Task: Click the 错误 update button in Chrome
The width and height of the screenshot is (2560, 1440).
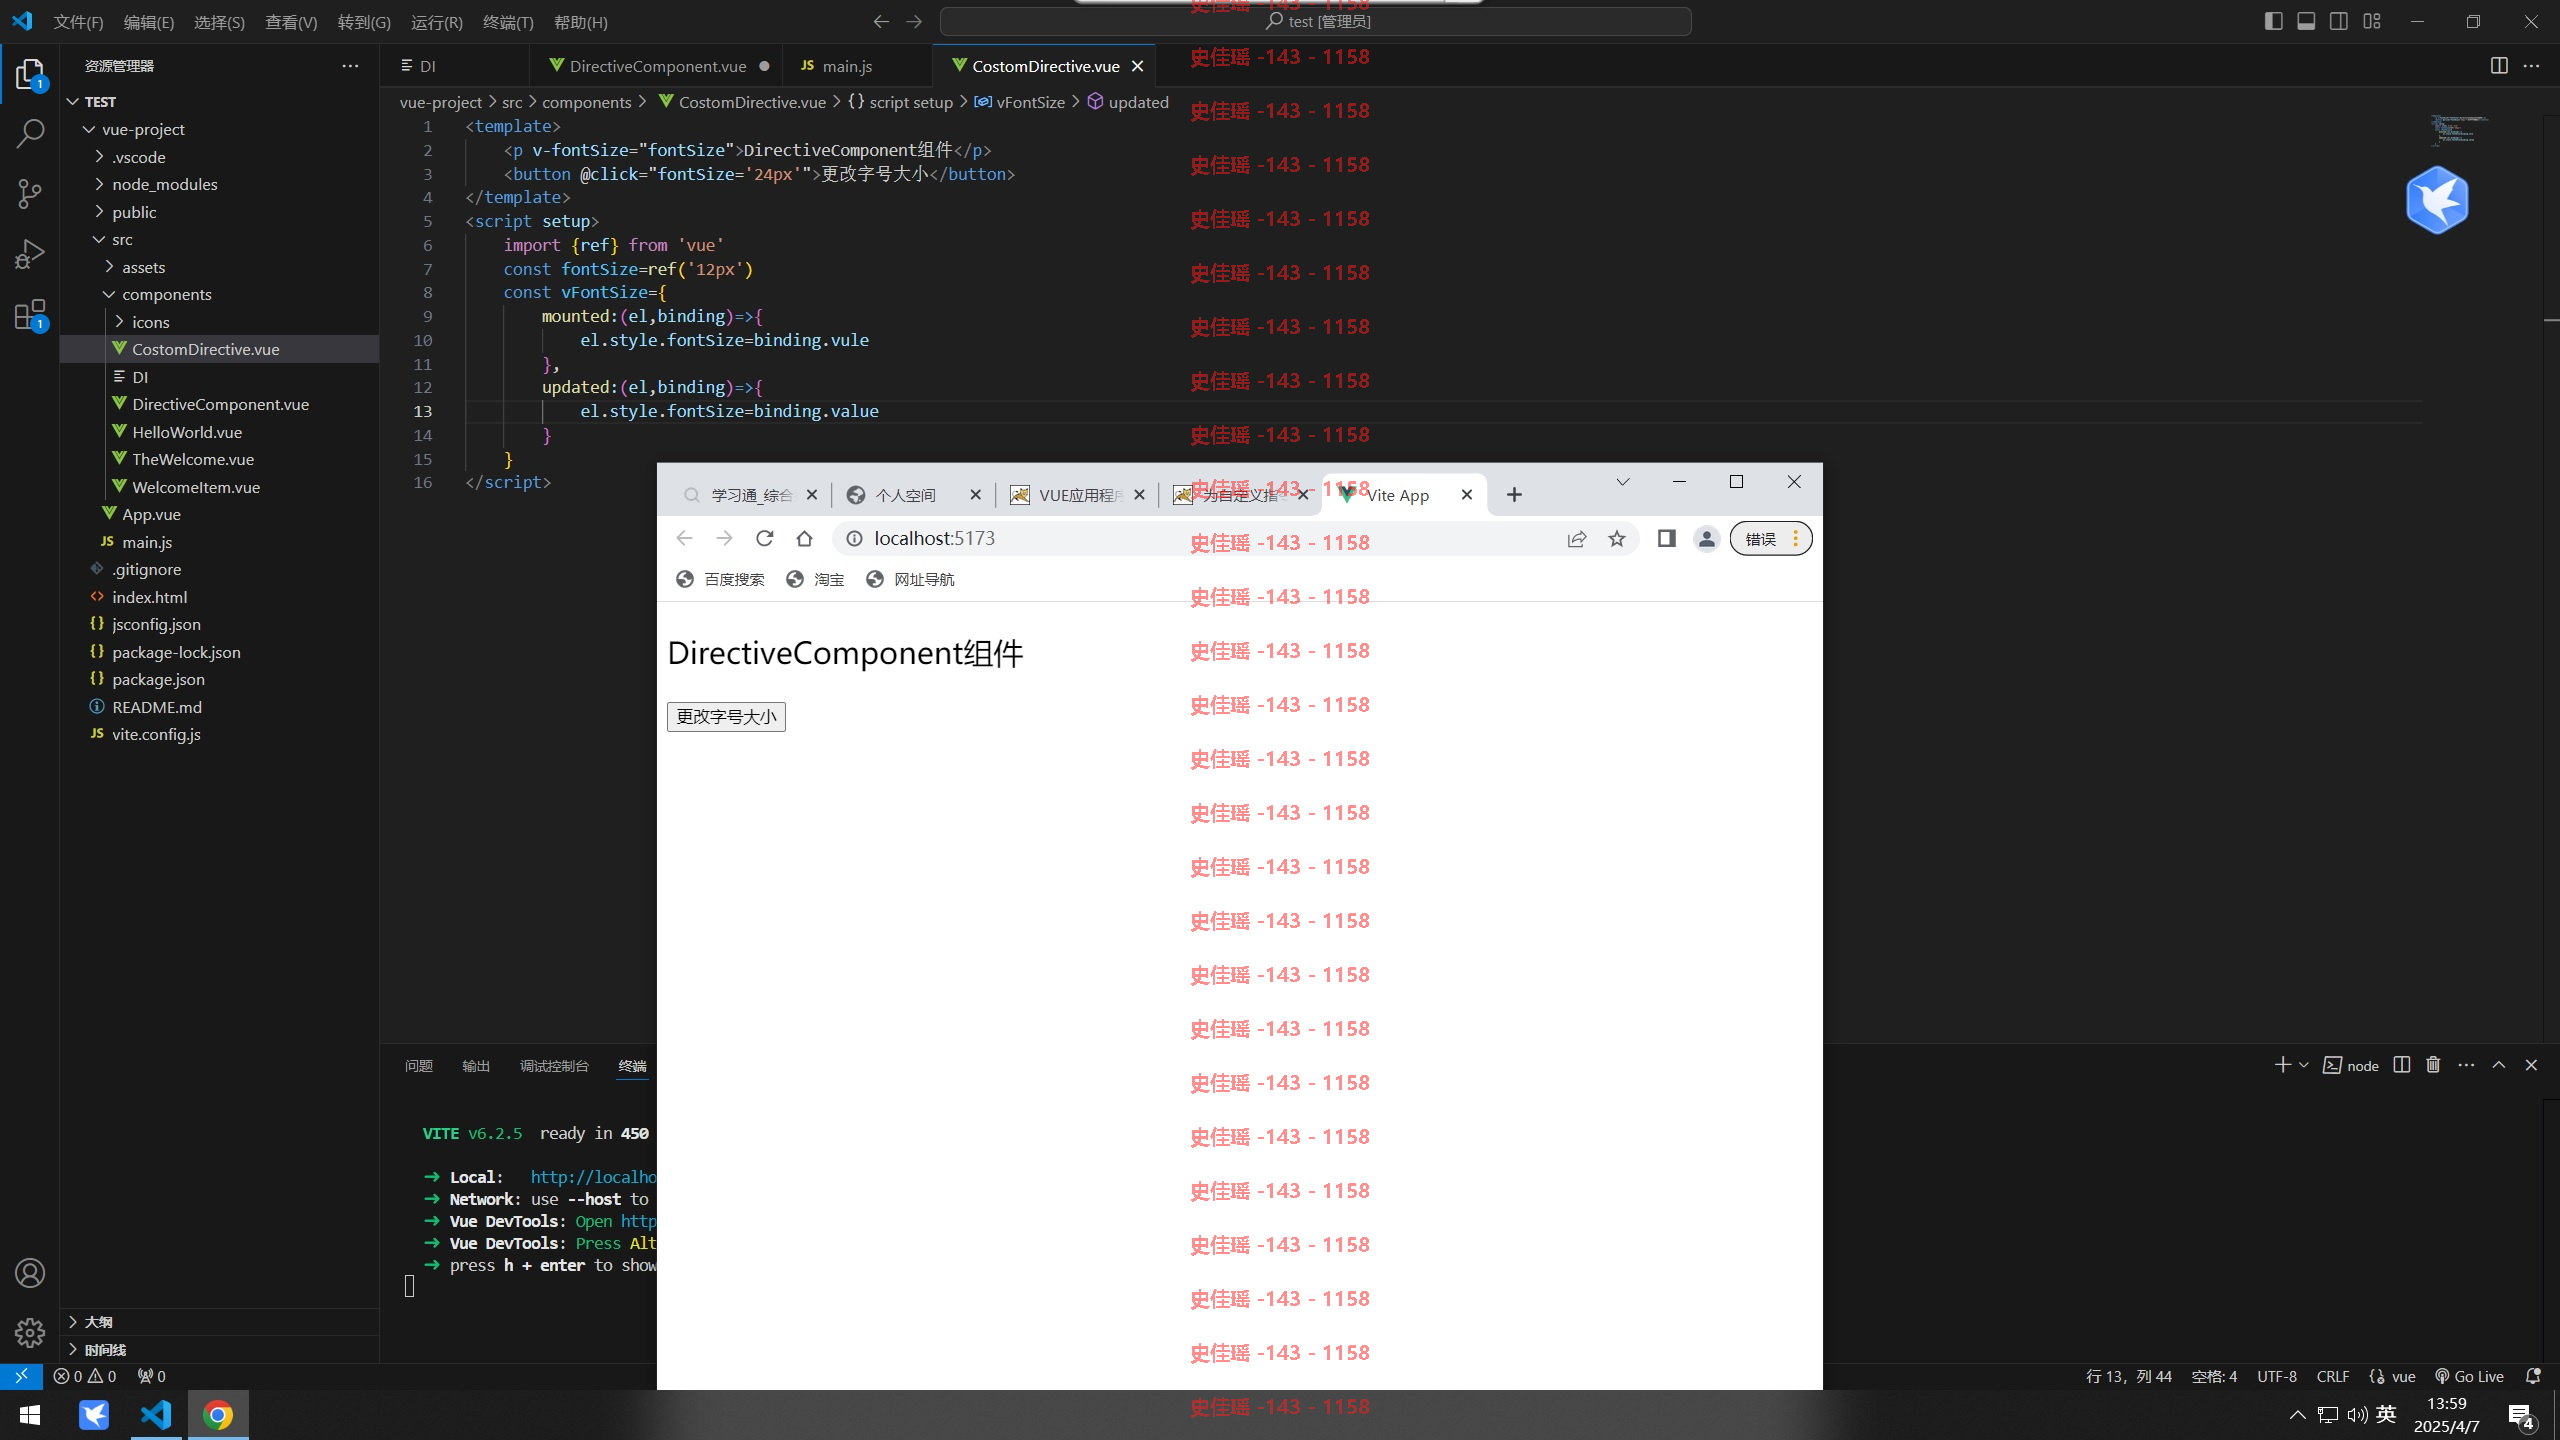Action: tap(1771, 539)
